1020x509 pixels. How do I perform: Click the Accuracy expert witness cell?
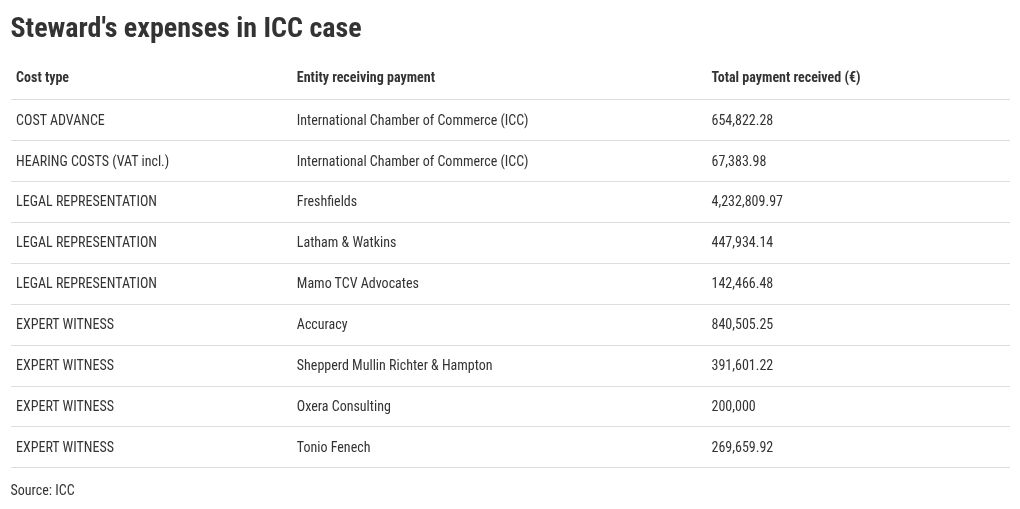[322, 324]
